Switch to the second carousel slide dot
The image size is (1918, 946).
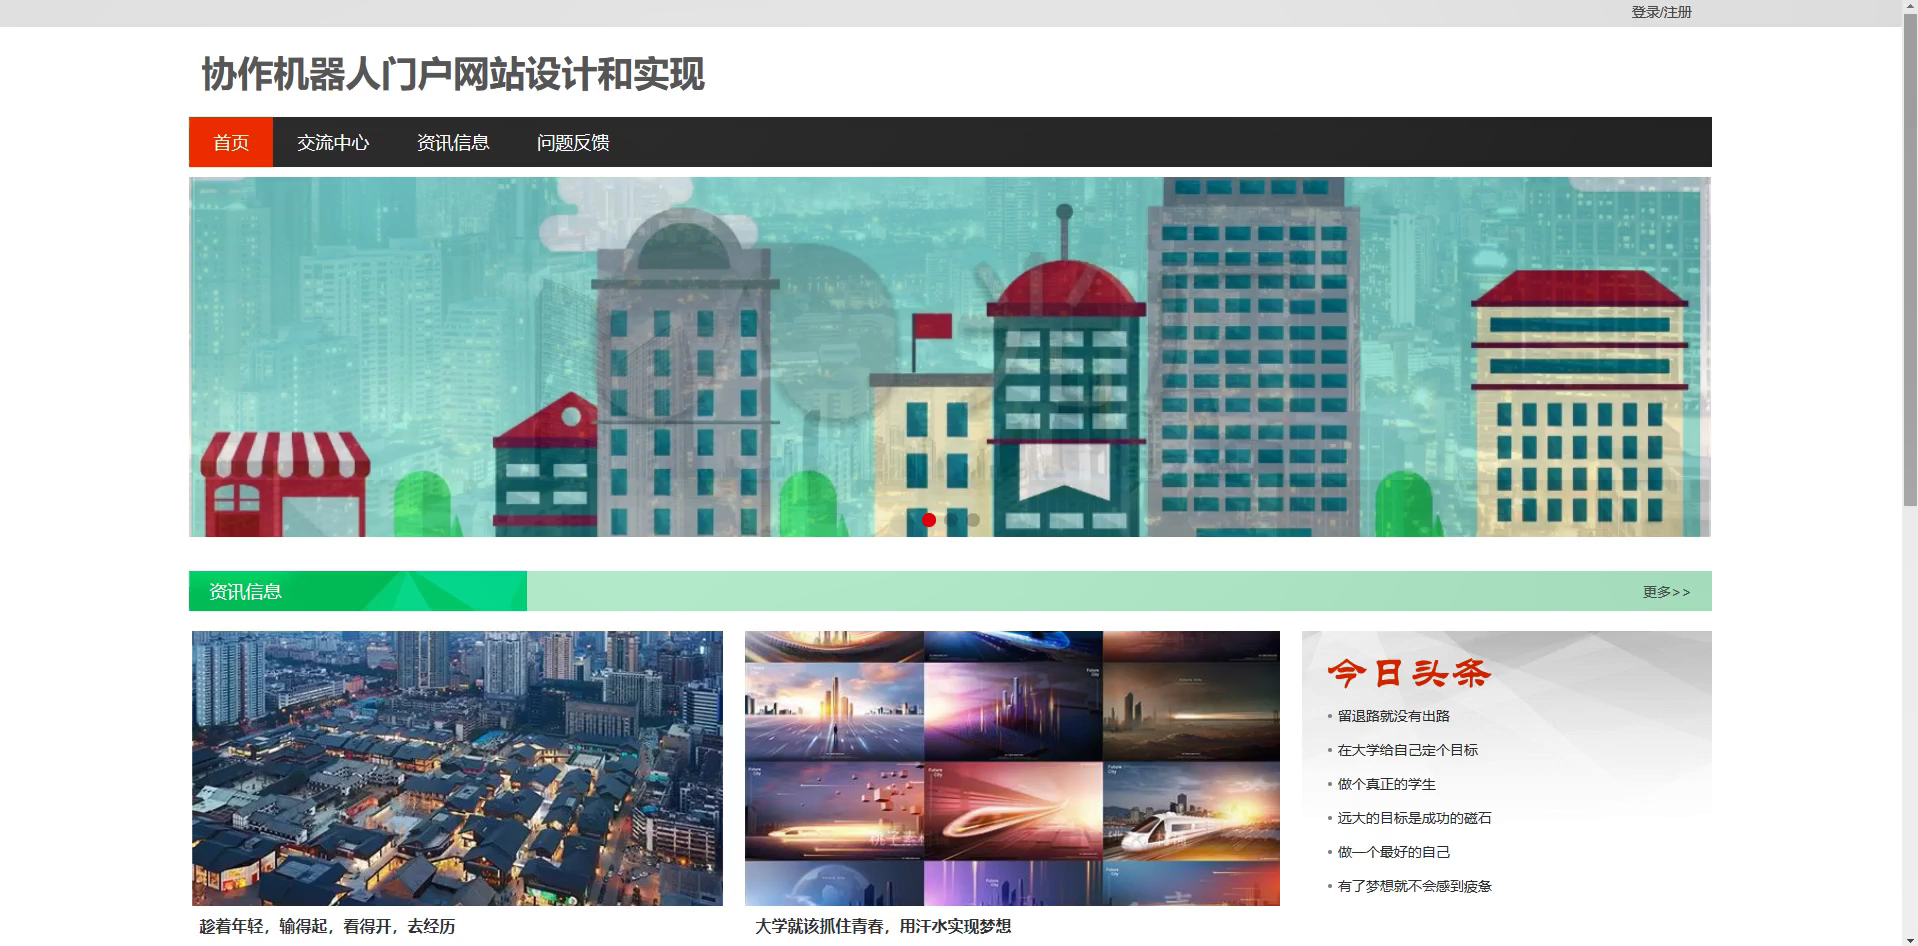[x=950, y=519]
